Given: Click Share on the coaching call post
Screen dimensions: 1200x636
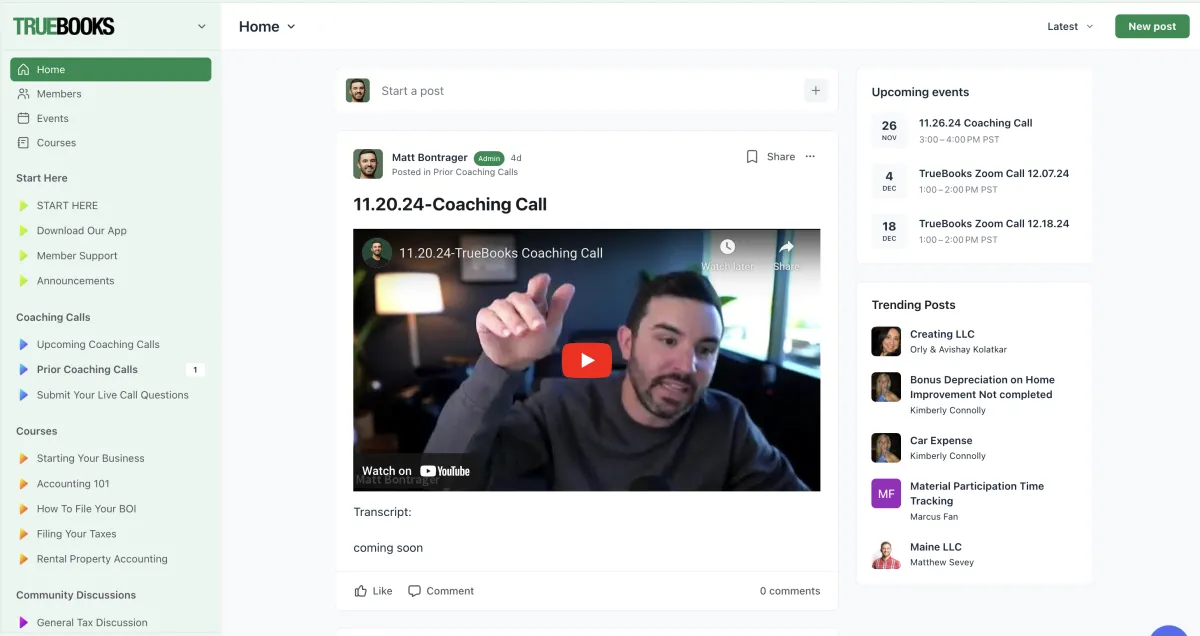Looking at the screenshot, I should pyautogui.click(x=781, y=157).
